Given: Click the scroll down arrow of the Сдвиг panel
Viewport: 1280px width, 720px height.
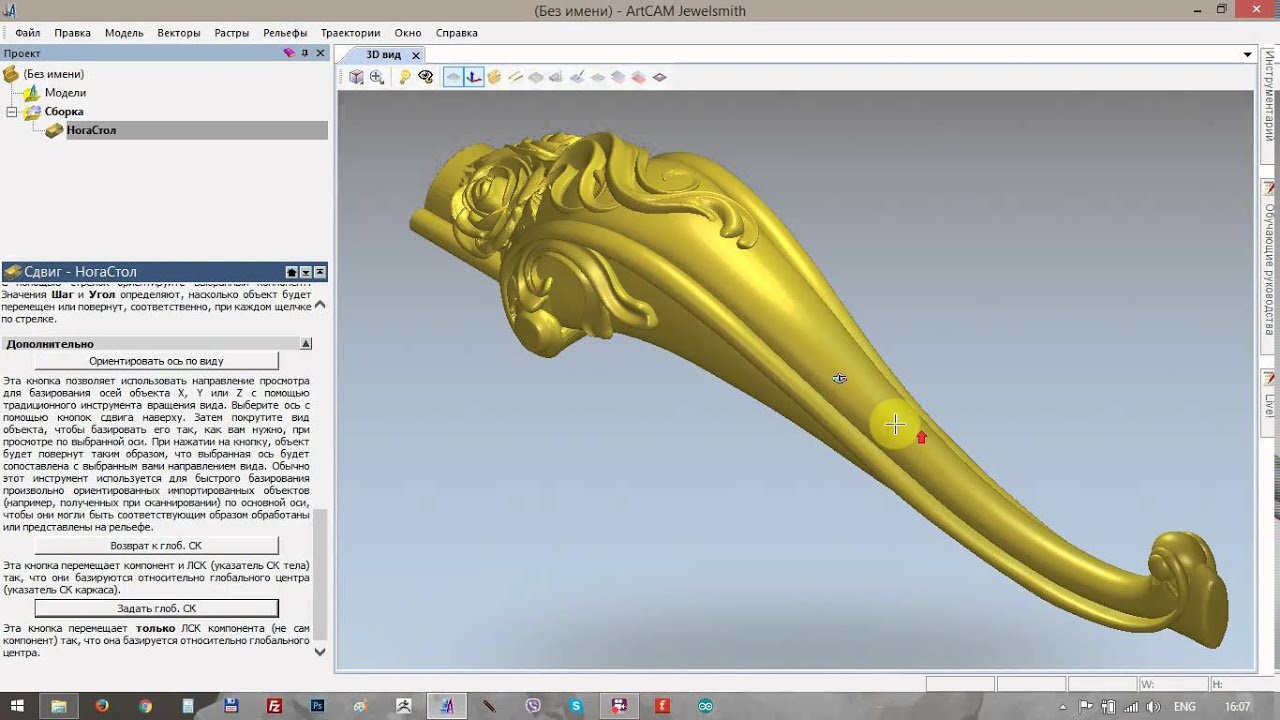Looking at the screenshot, I should point(320,651).
